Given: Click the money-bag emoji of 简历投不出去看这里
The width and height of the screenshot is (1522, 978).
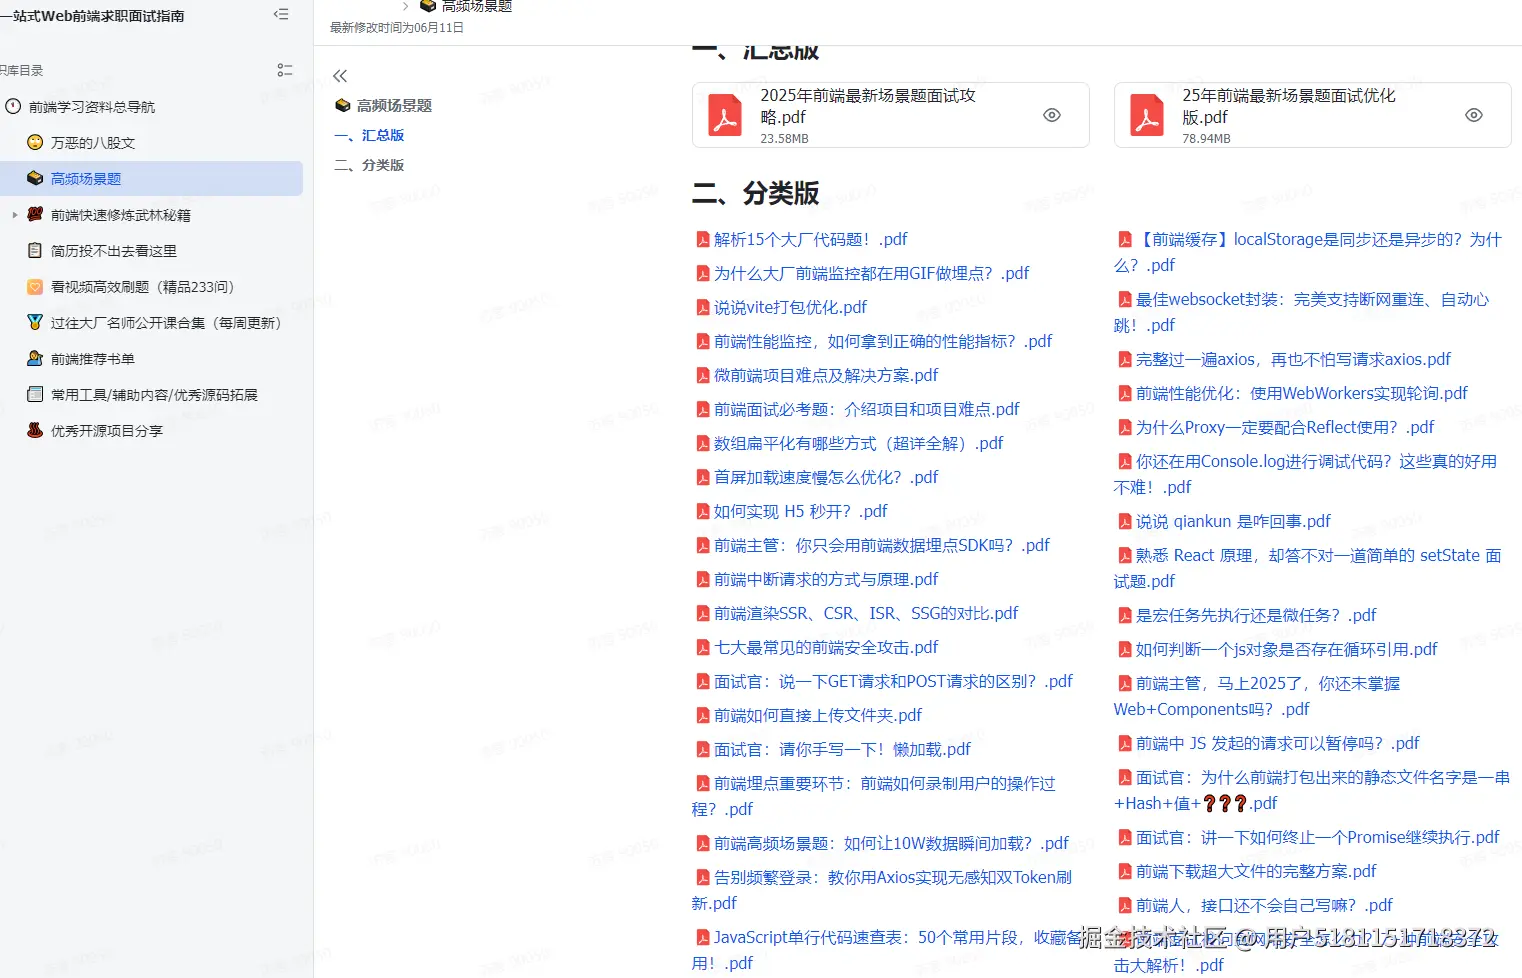Looking at the screenshot, I should coord(33,250).
